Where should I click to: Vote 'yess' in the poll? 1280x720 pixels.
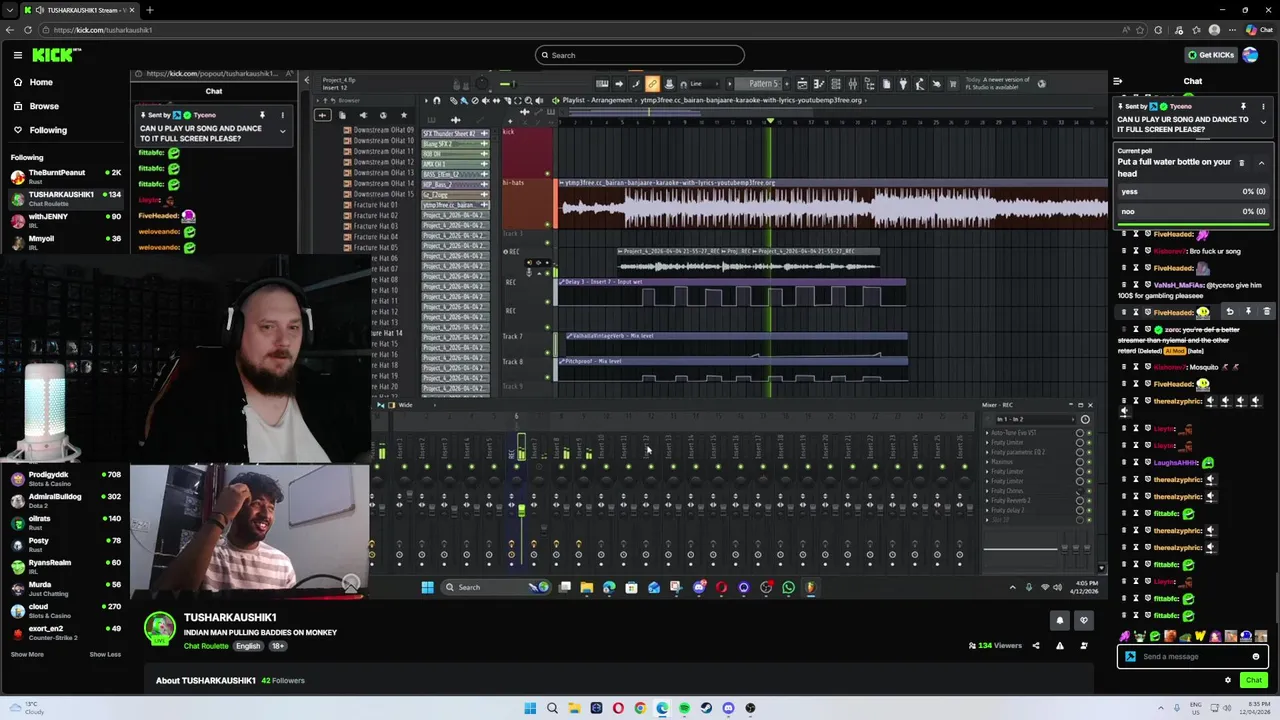point(1193,191)
